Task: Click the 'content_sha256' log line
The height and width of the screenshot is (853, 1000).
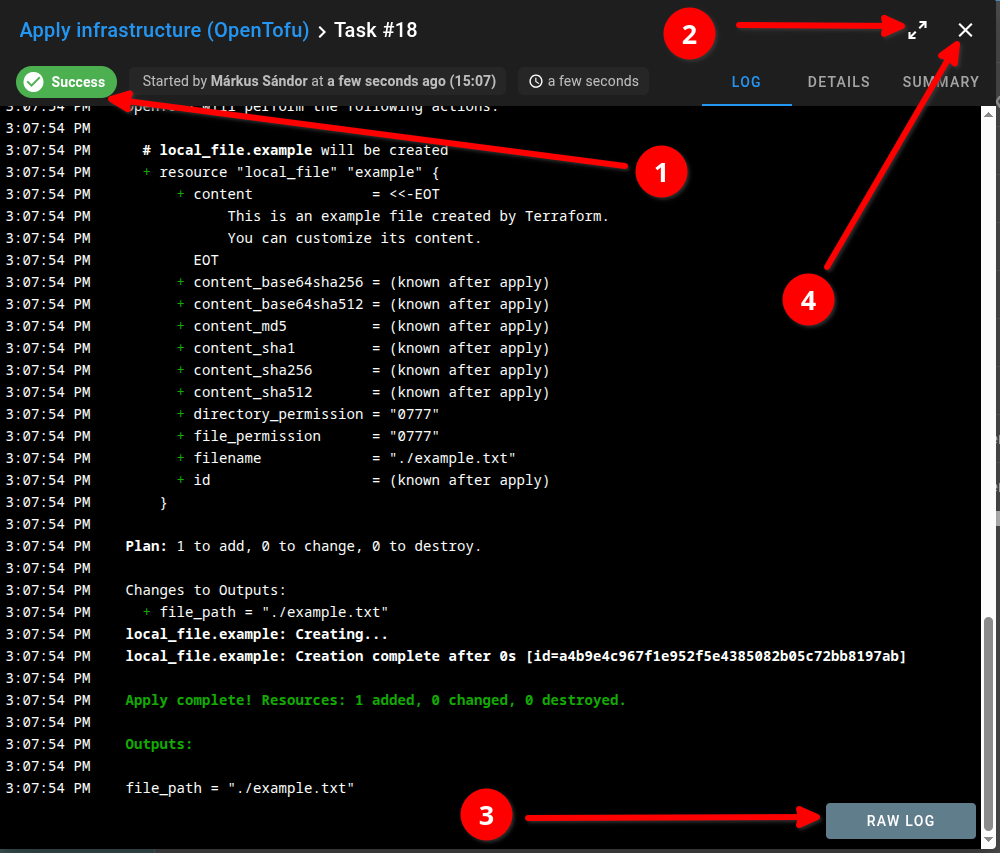Action: click(x=363, y=370)
